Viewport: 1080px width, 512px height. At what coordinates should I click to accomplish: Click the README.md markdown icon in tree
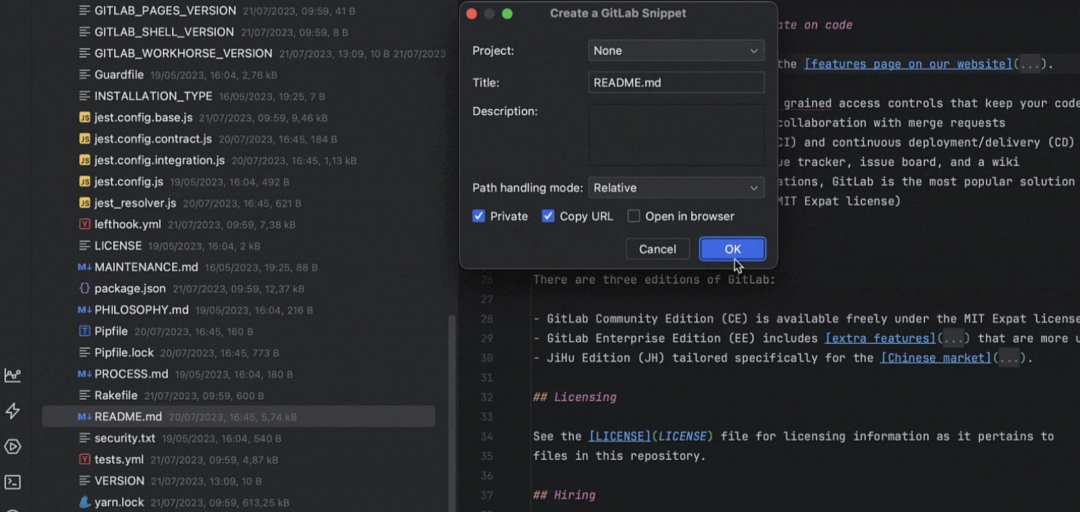[x=85, y=417]
